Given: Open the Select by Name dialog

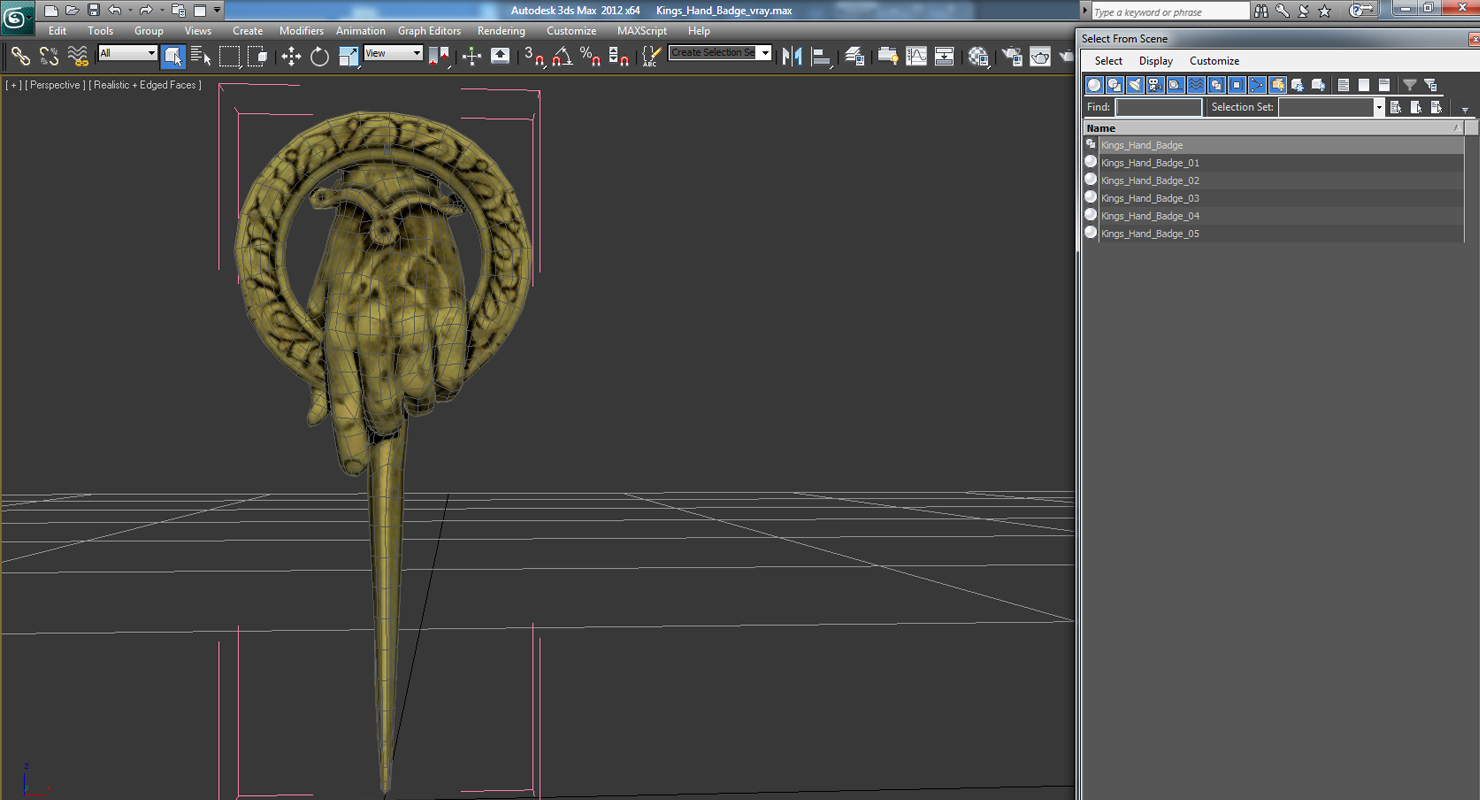Looking at the screenshot, I should point(201,56).
